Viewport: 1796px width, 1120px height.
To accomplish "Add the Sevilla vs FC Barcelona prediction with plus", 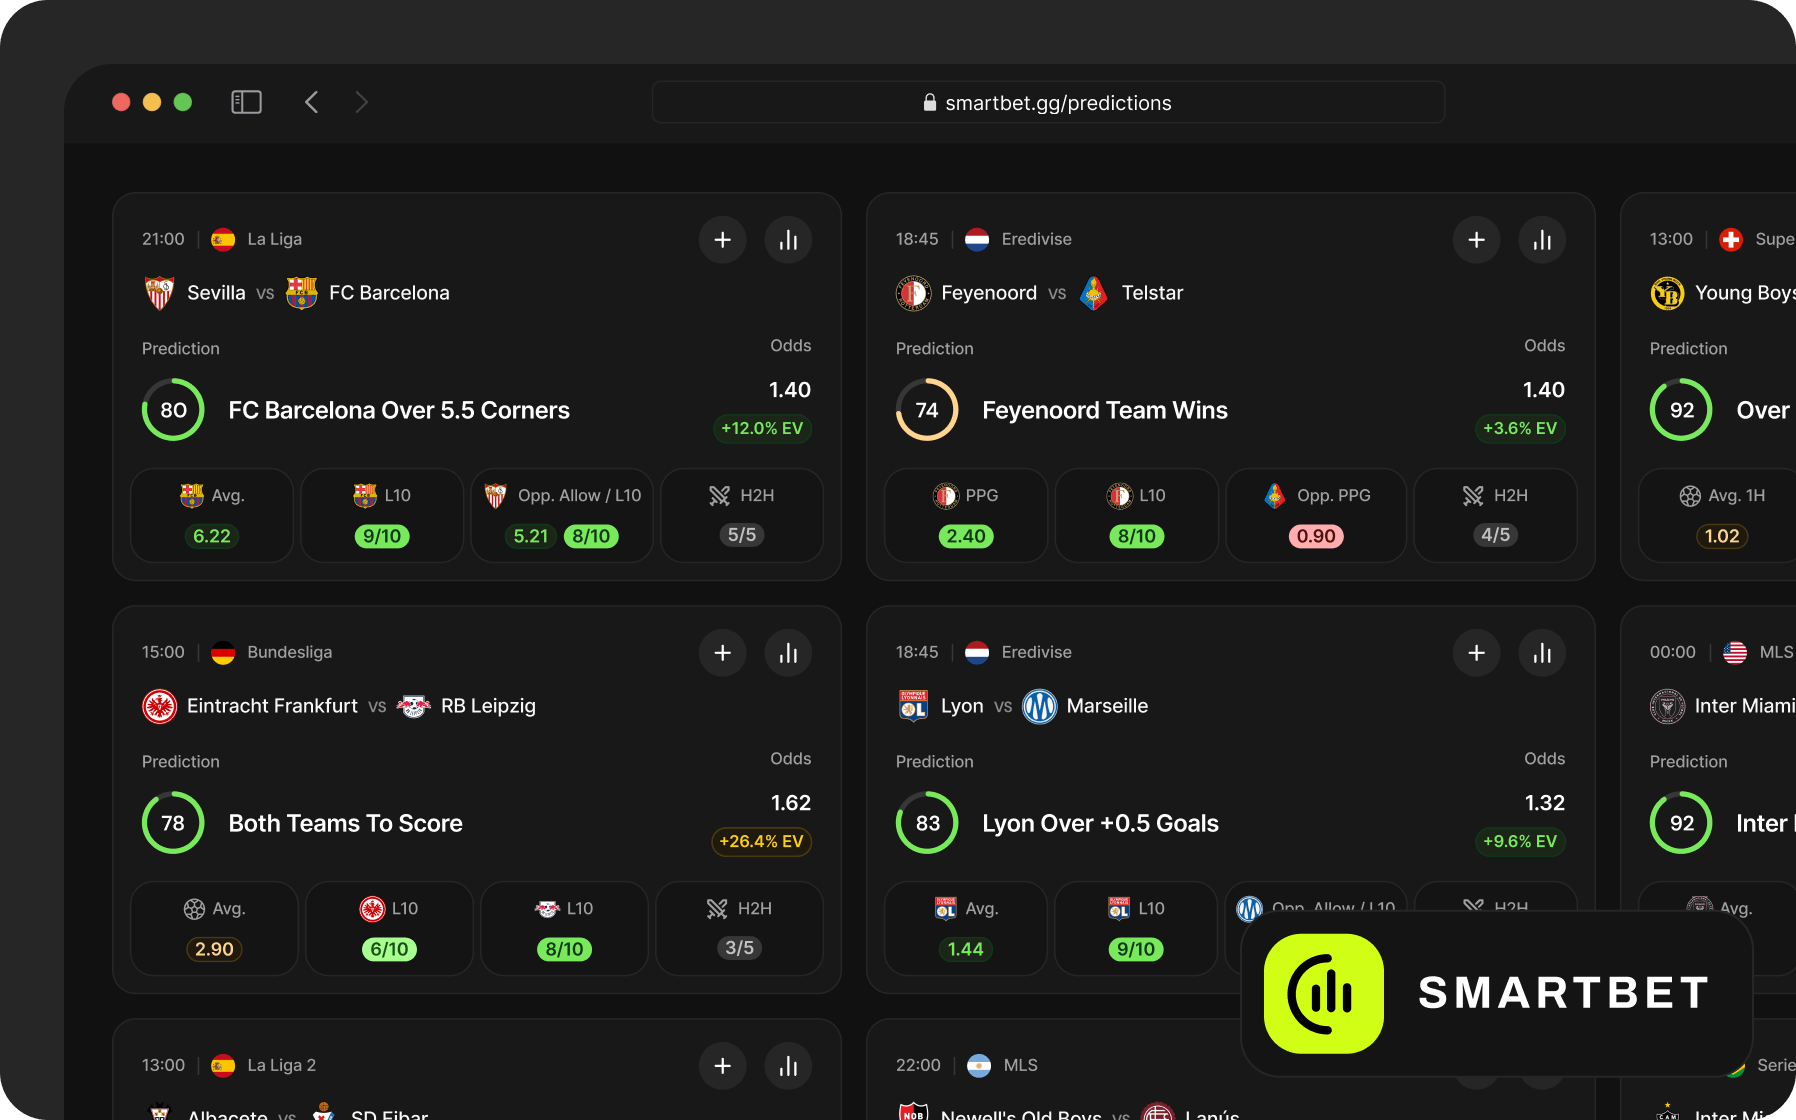I will [723, 240].
